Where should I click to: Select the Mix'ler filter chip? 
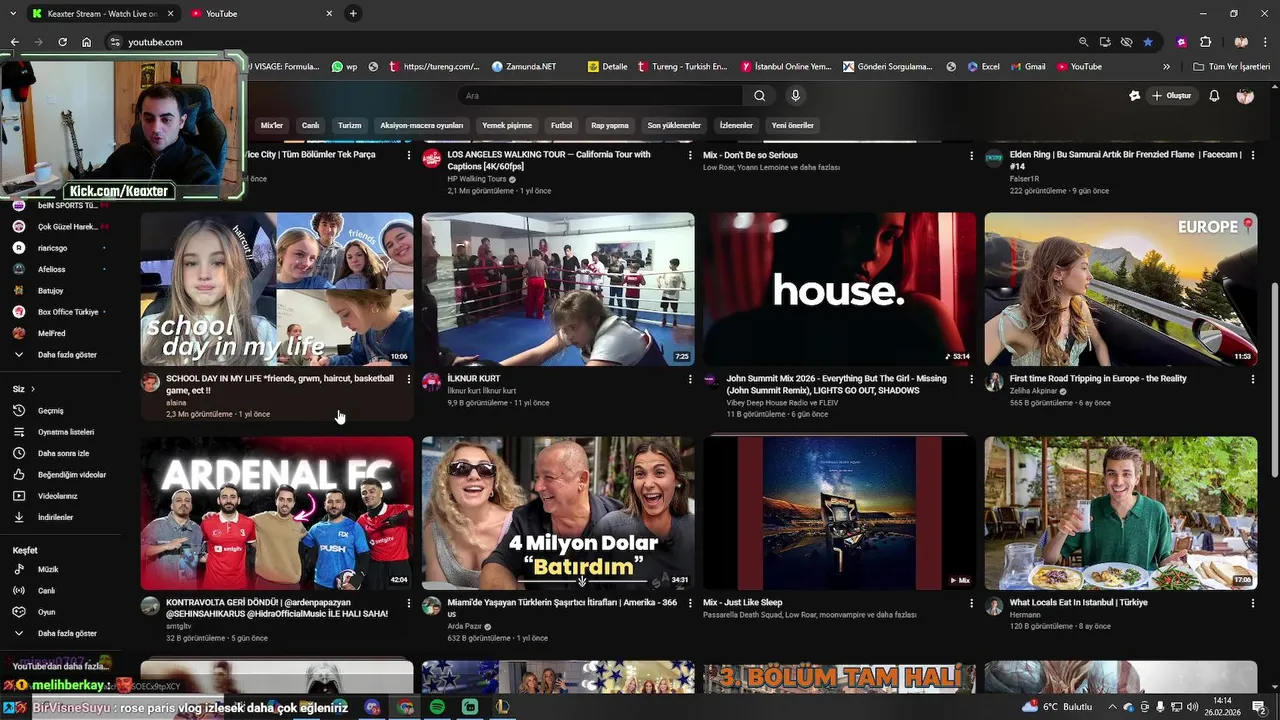272,125
